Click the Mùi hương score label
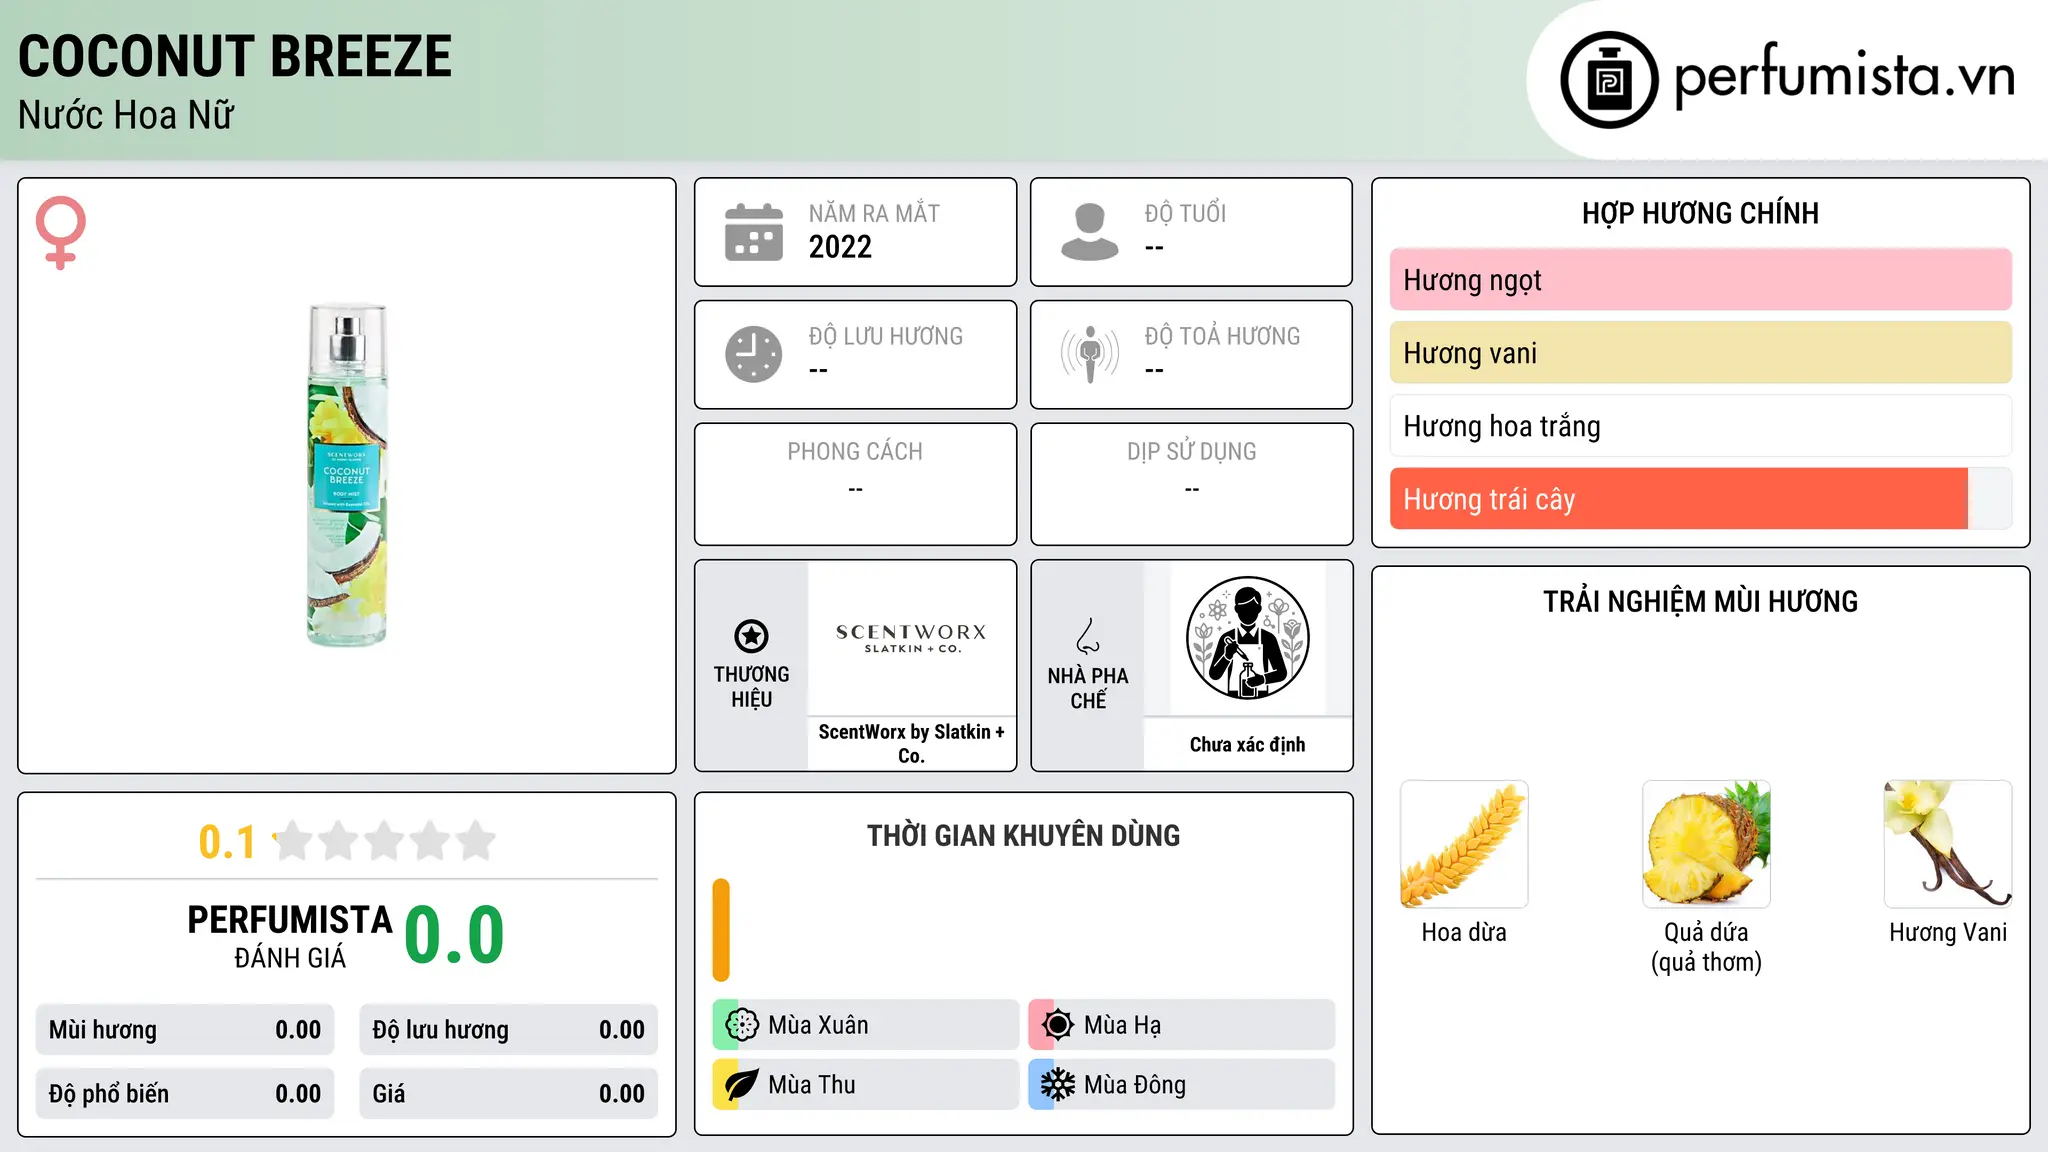2048x1152 pixels. 103,1030
